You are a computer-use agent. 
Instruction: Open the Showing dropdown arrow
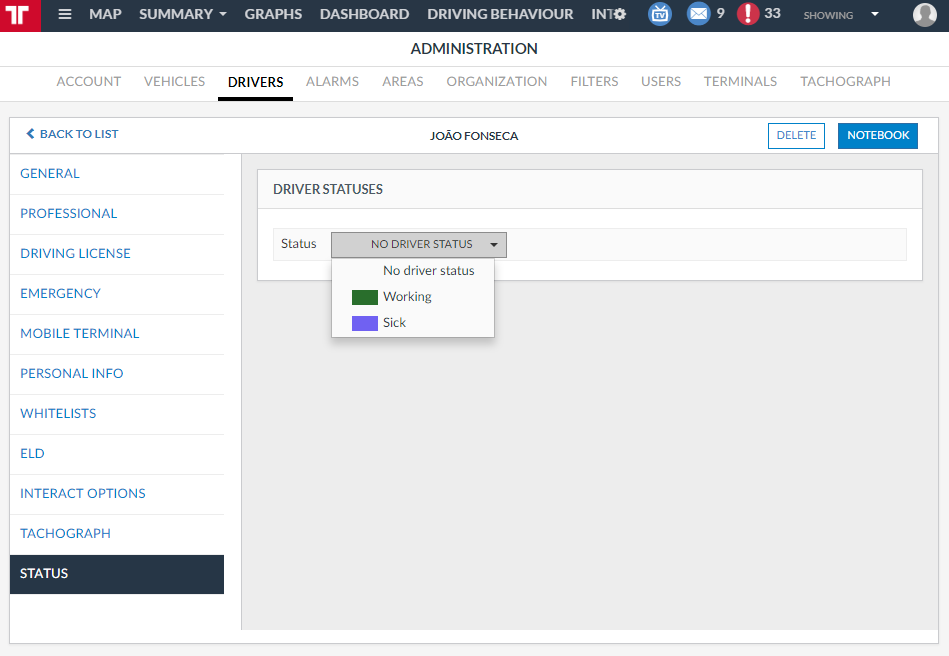pos(875,15)
